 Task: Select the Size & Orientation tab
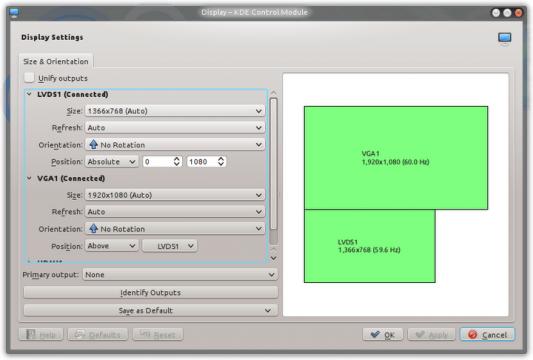(x=56, y=61)
